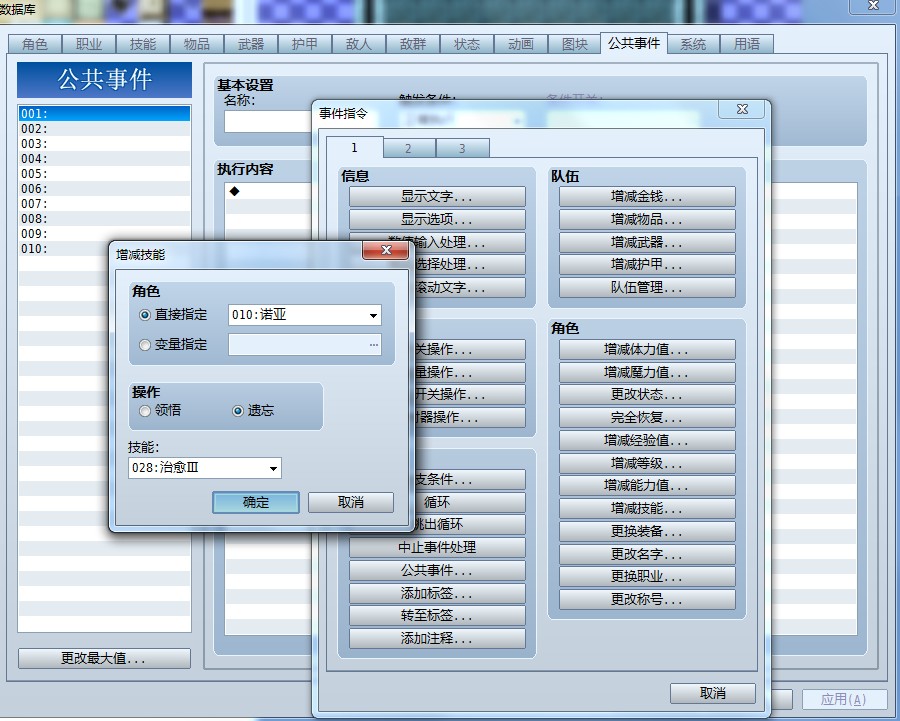Switch to event command page 2 tab
The height and width of the screenshot is (721, 900).
[x=409, y=148]
